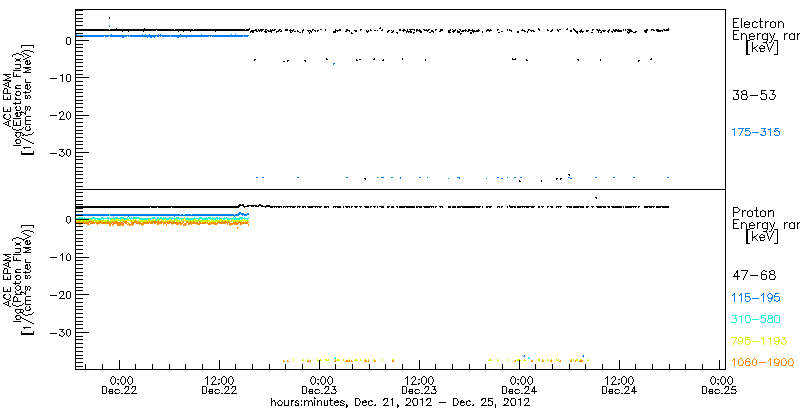Viewport: 800px width, 410px height.
Task: Click the cyan 310-580 proton legend label
Action: [756, 320]
